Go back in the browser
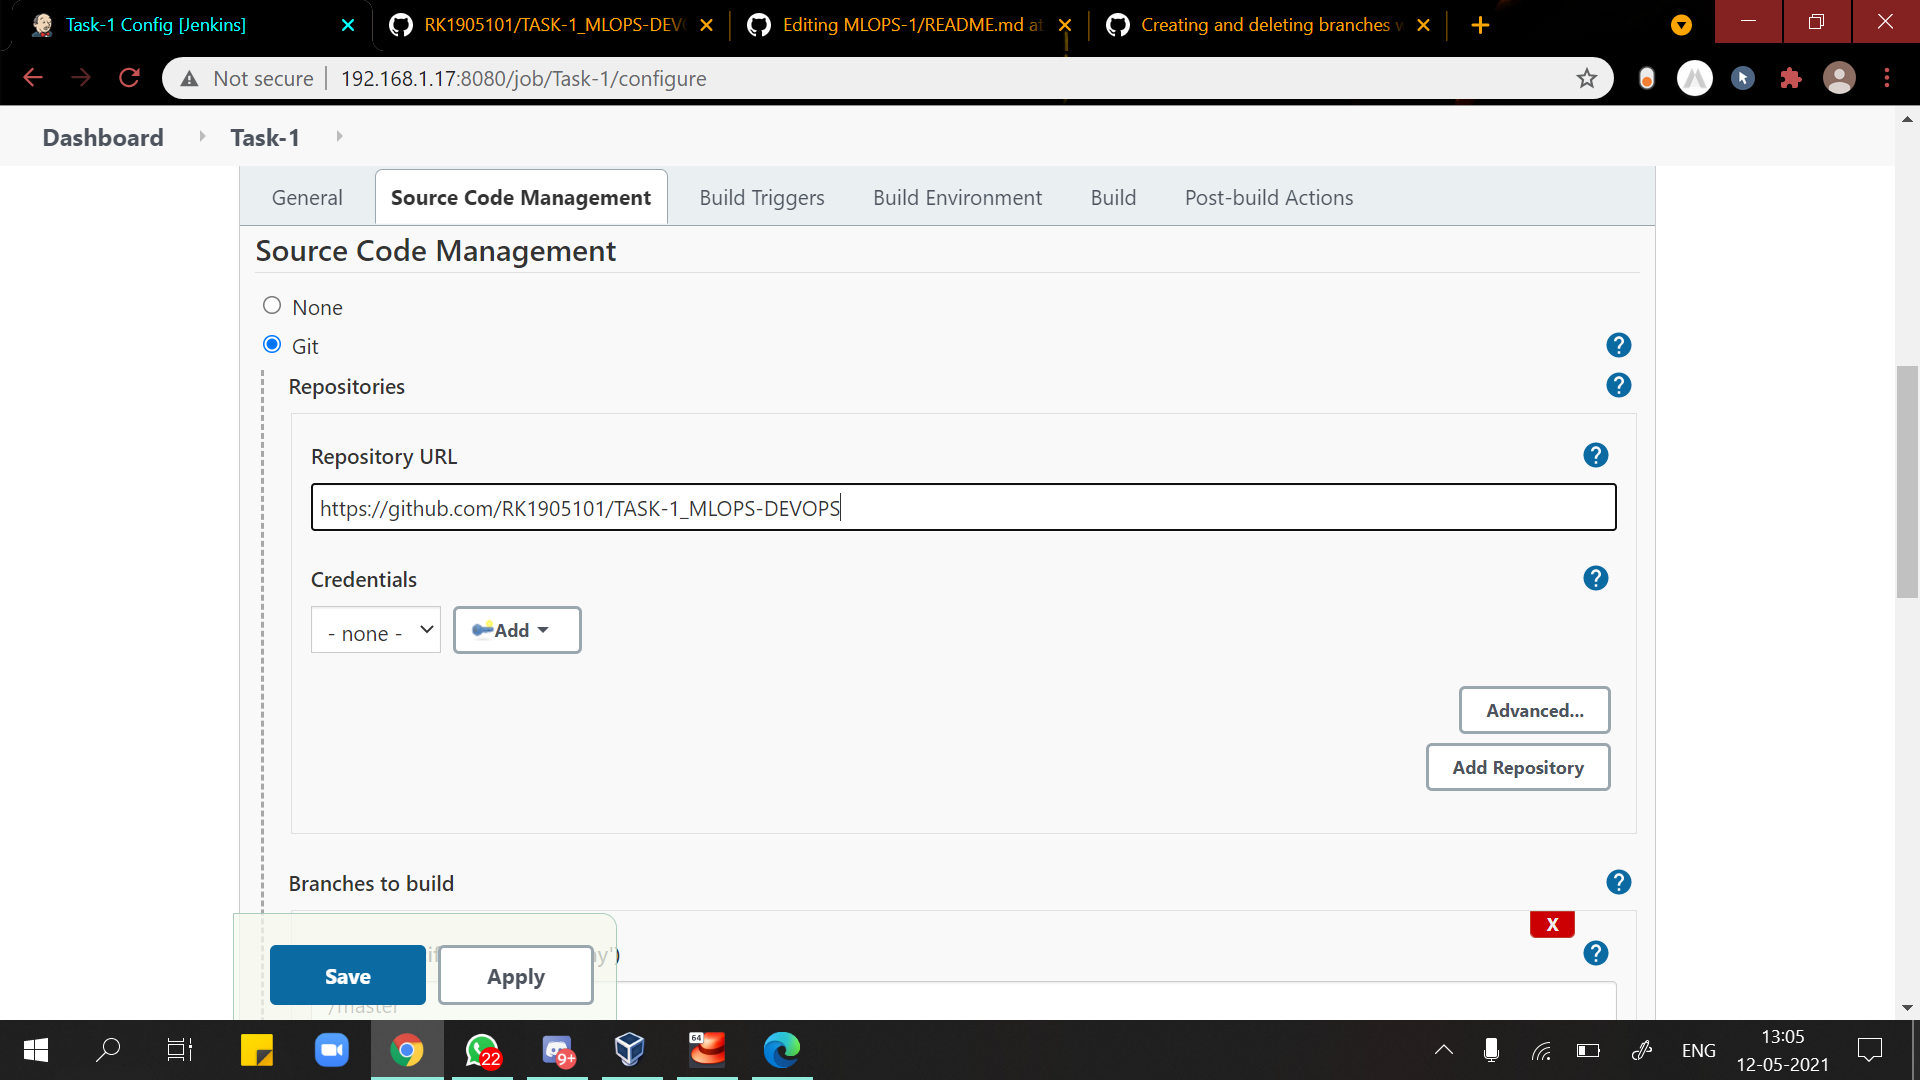This screenshot has height=1080, width=1920. [x=33, y=78]
